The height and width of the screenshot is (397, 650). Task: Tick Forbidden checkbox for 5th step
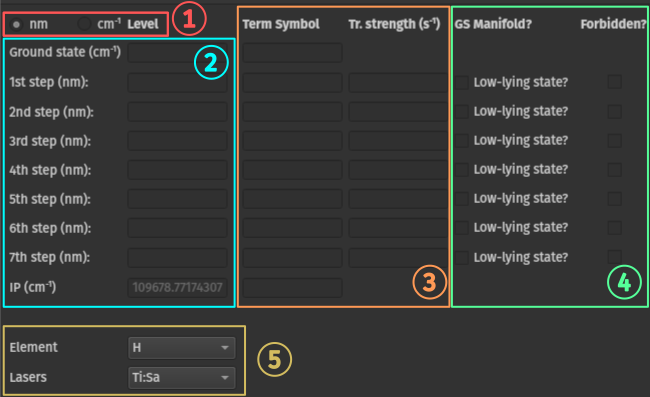(614, 198)
